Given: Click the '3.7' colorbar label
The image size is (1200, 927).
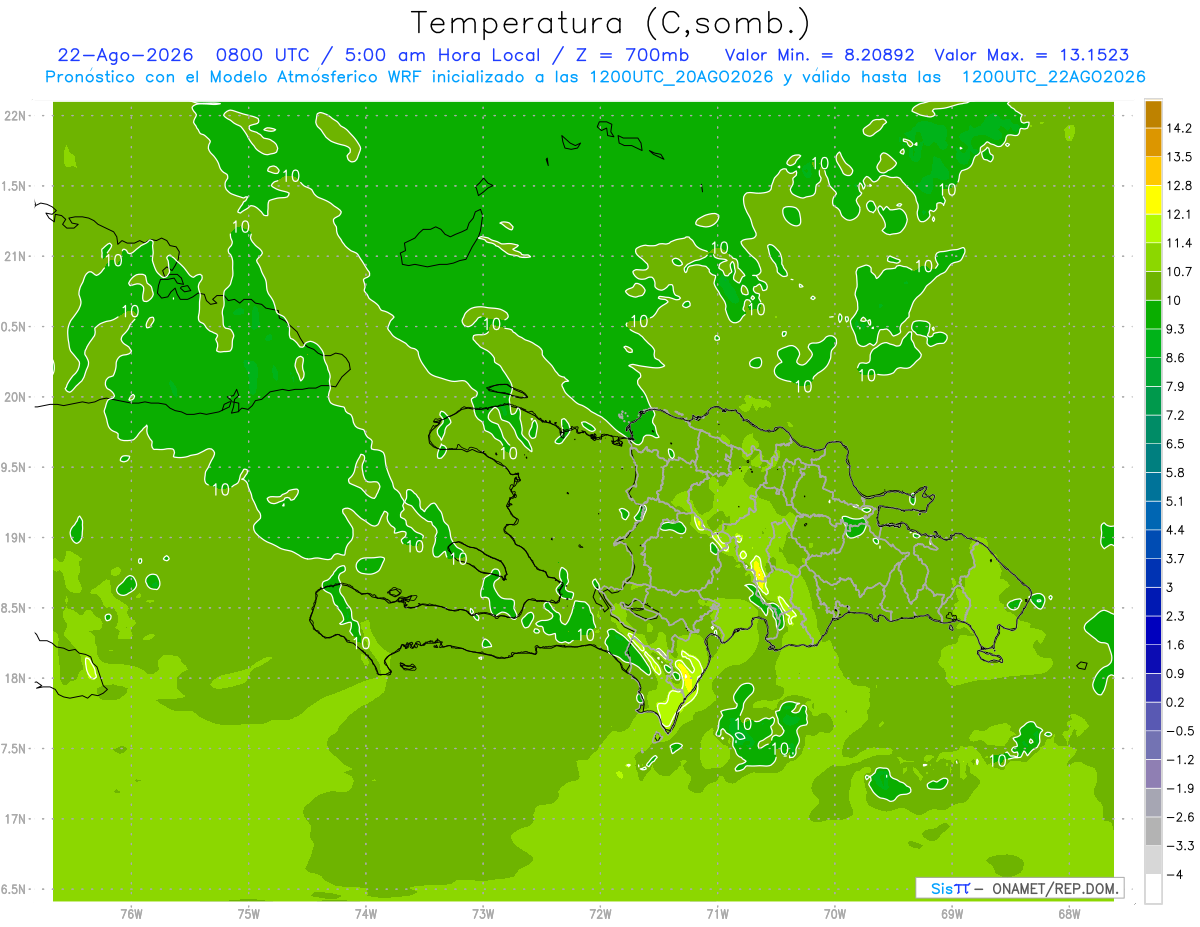Looking at the screenshot, I should click(1177, 558).
